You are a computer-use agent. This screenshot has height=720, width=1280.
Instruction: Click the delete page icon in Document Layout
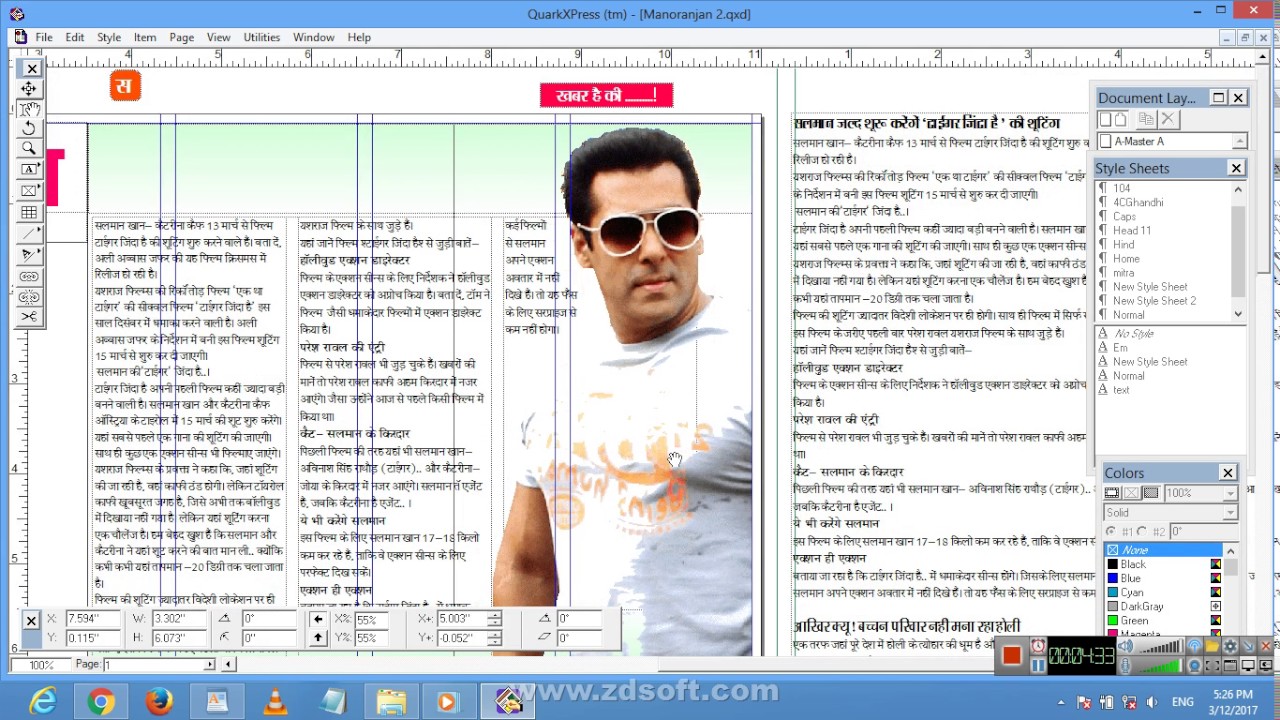coord(1167,120)
